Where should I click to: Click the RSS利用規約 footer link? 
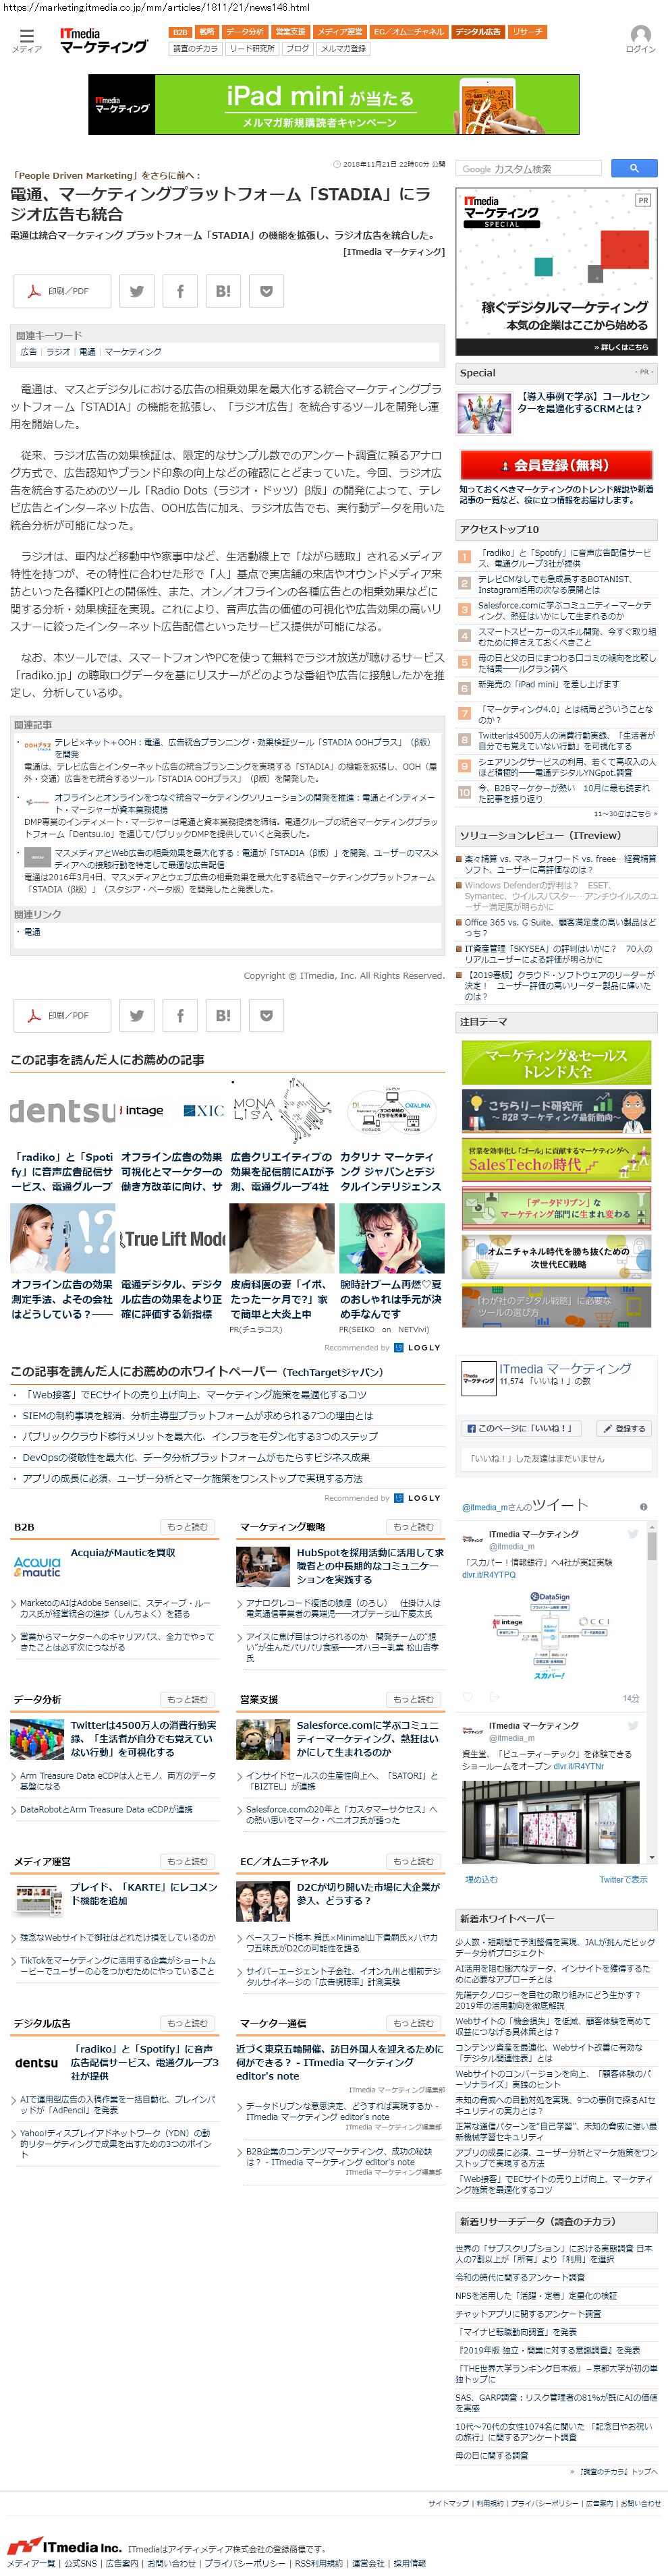point(319,2564)
